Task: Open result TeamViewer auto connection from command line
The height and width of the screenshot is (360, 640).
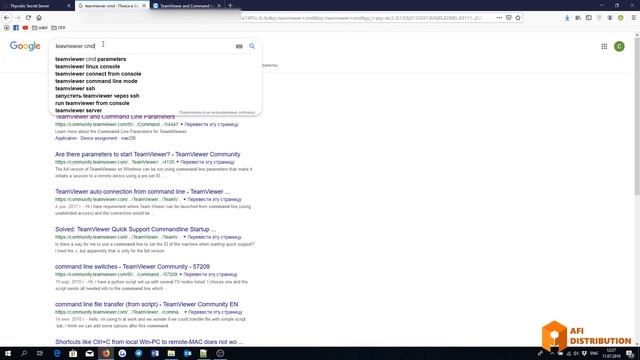Action: (x=142, y=191)
